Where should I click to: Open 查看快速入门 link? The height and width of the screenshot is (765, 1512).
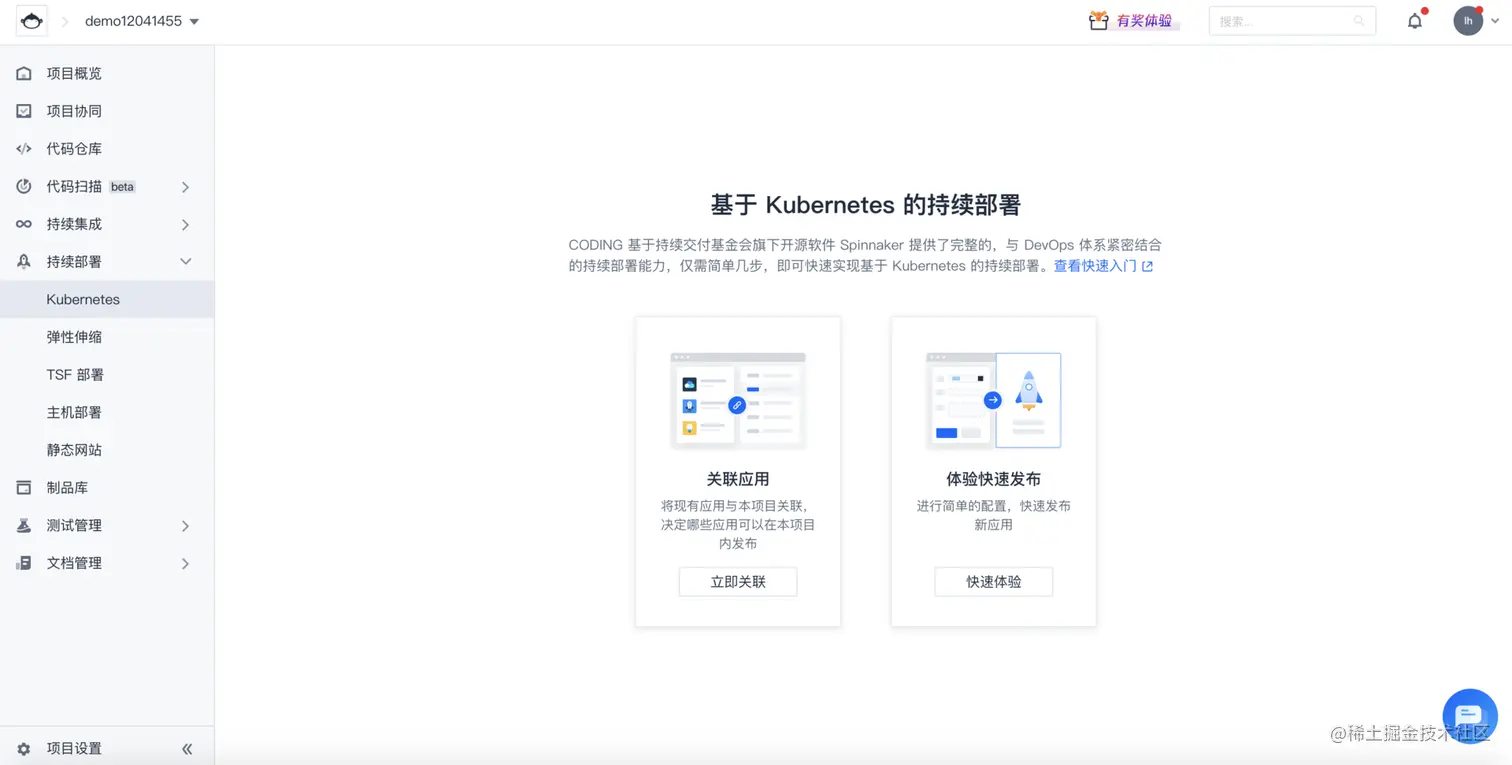click(1095, 266)
